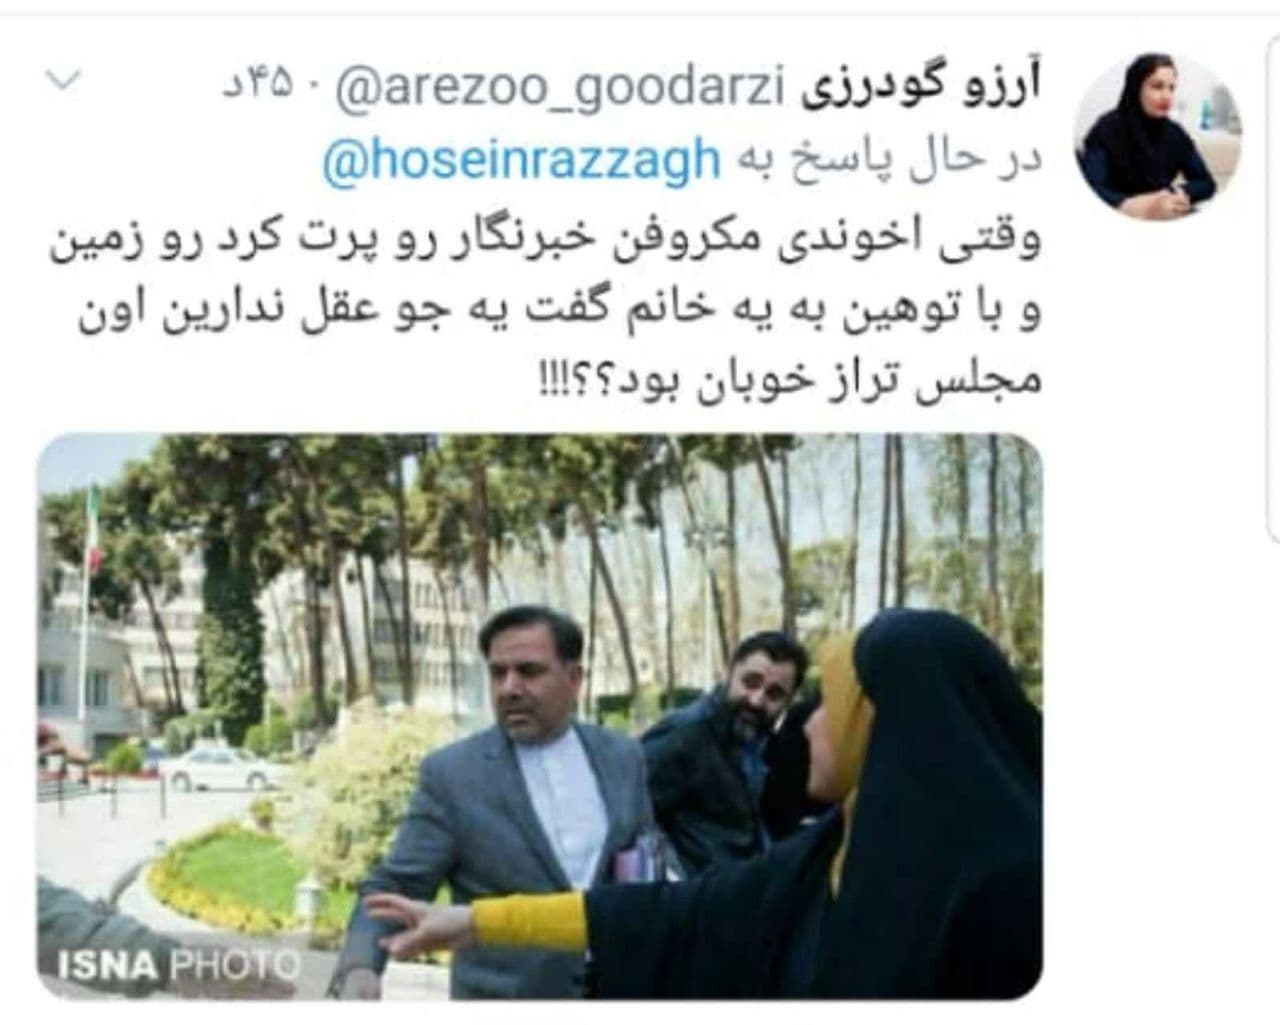
Task: Expand the tweet options chevron
Action: pyautogui.click(x=61, y=82)
